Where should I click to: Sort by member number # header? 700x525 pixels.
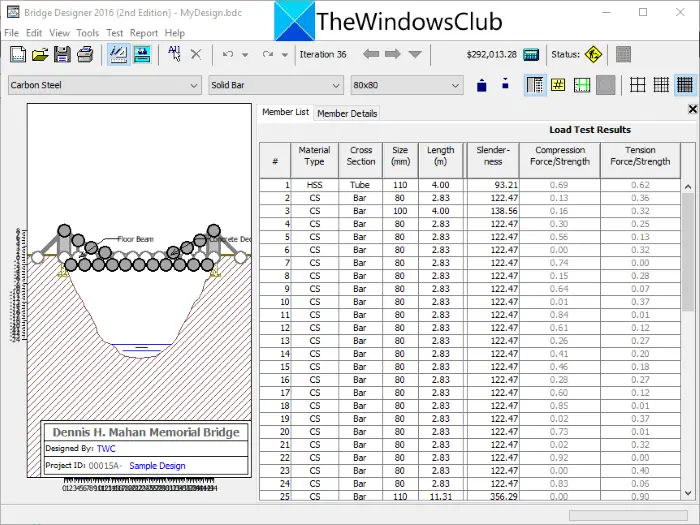point(275,160)
